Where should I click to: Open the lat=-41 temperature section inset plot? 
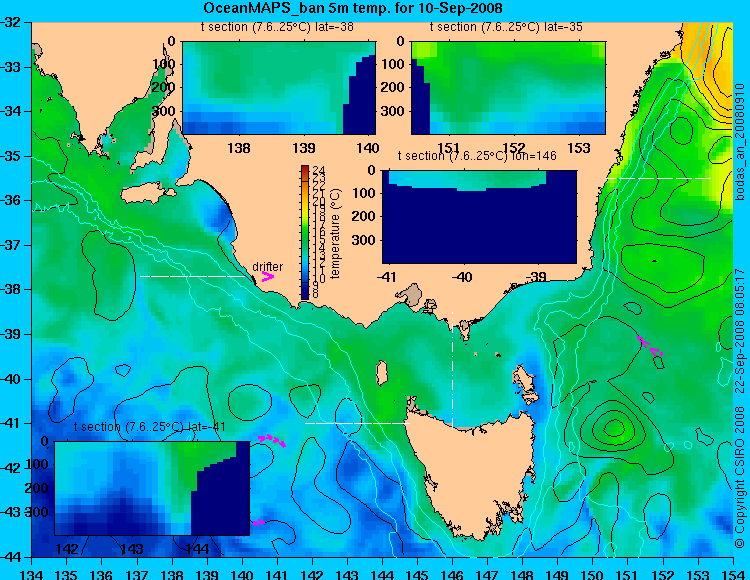[x=152, y=488]
